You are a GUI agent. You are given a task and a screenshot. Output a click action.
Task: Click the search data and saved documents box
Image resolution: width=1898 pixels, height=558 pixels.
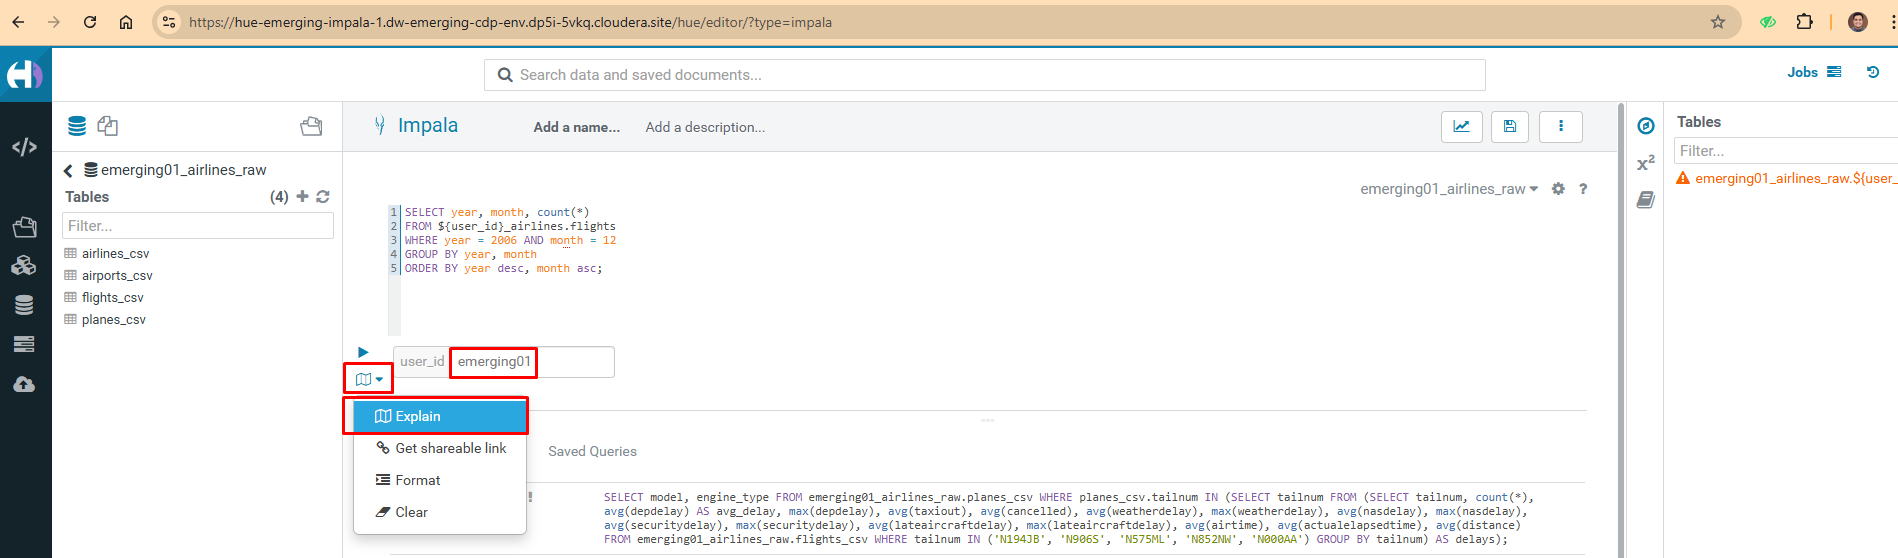pos(984,75)
